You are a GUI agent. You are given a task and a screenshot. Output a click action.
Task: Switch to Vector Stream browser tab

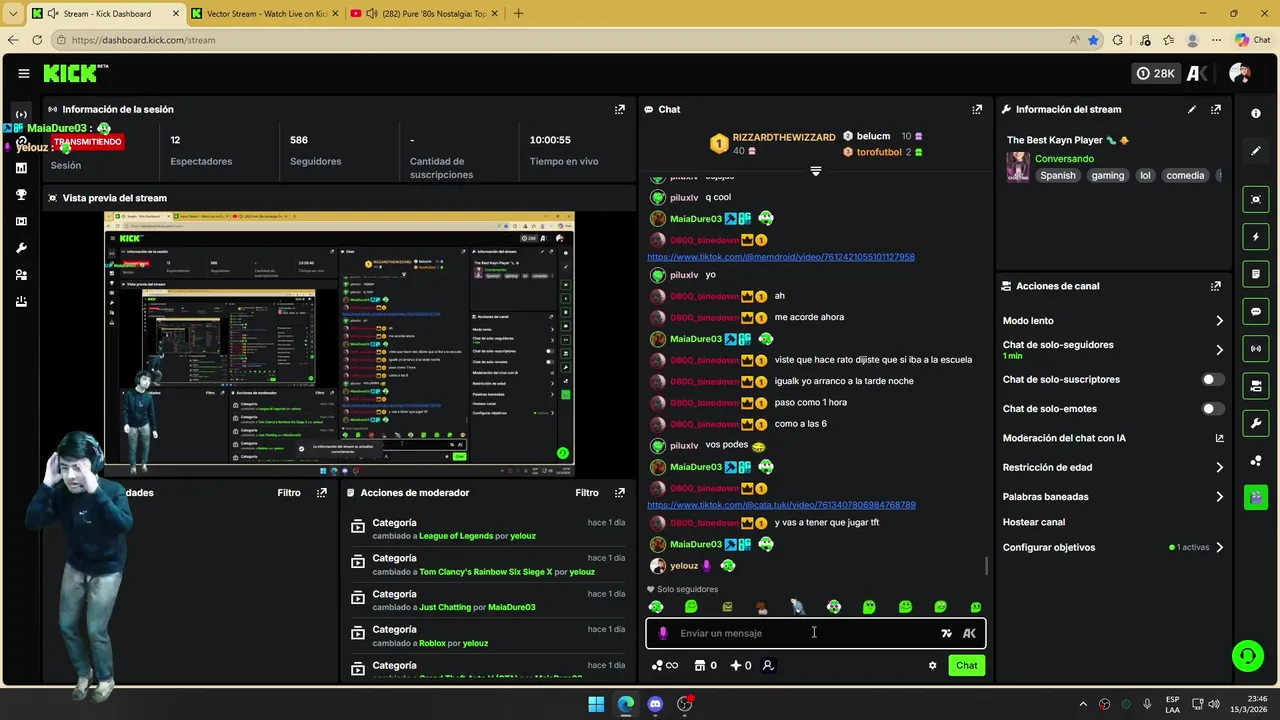click(x=263, y=14)
